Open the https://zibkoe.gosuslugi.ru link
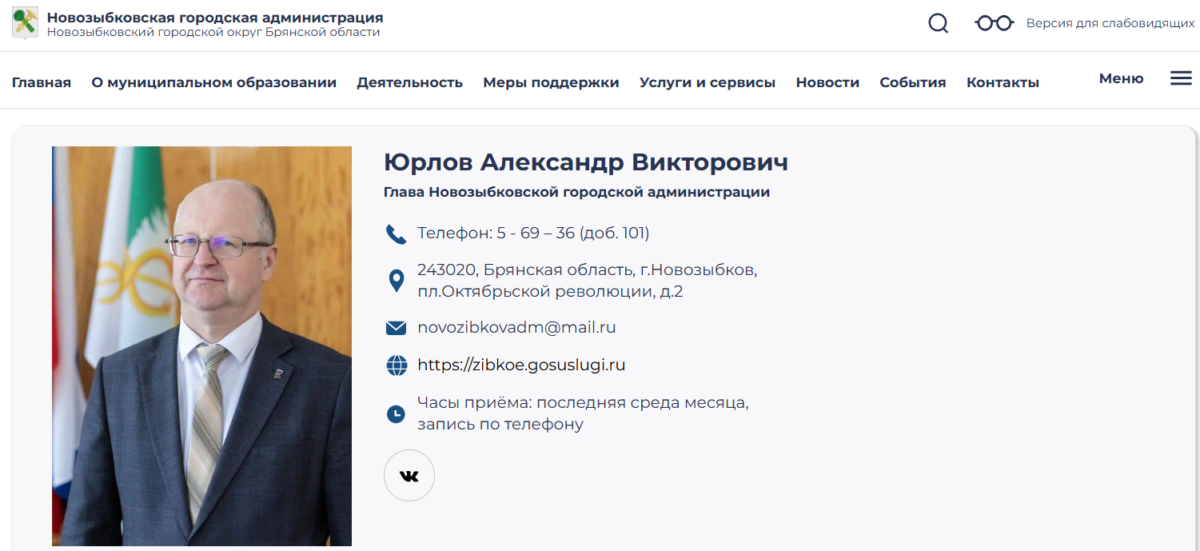 521,365
